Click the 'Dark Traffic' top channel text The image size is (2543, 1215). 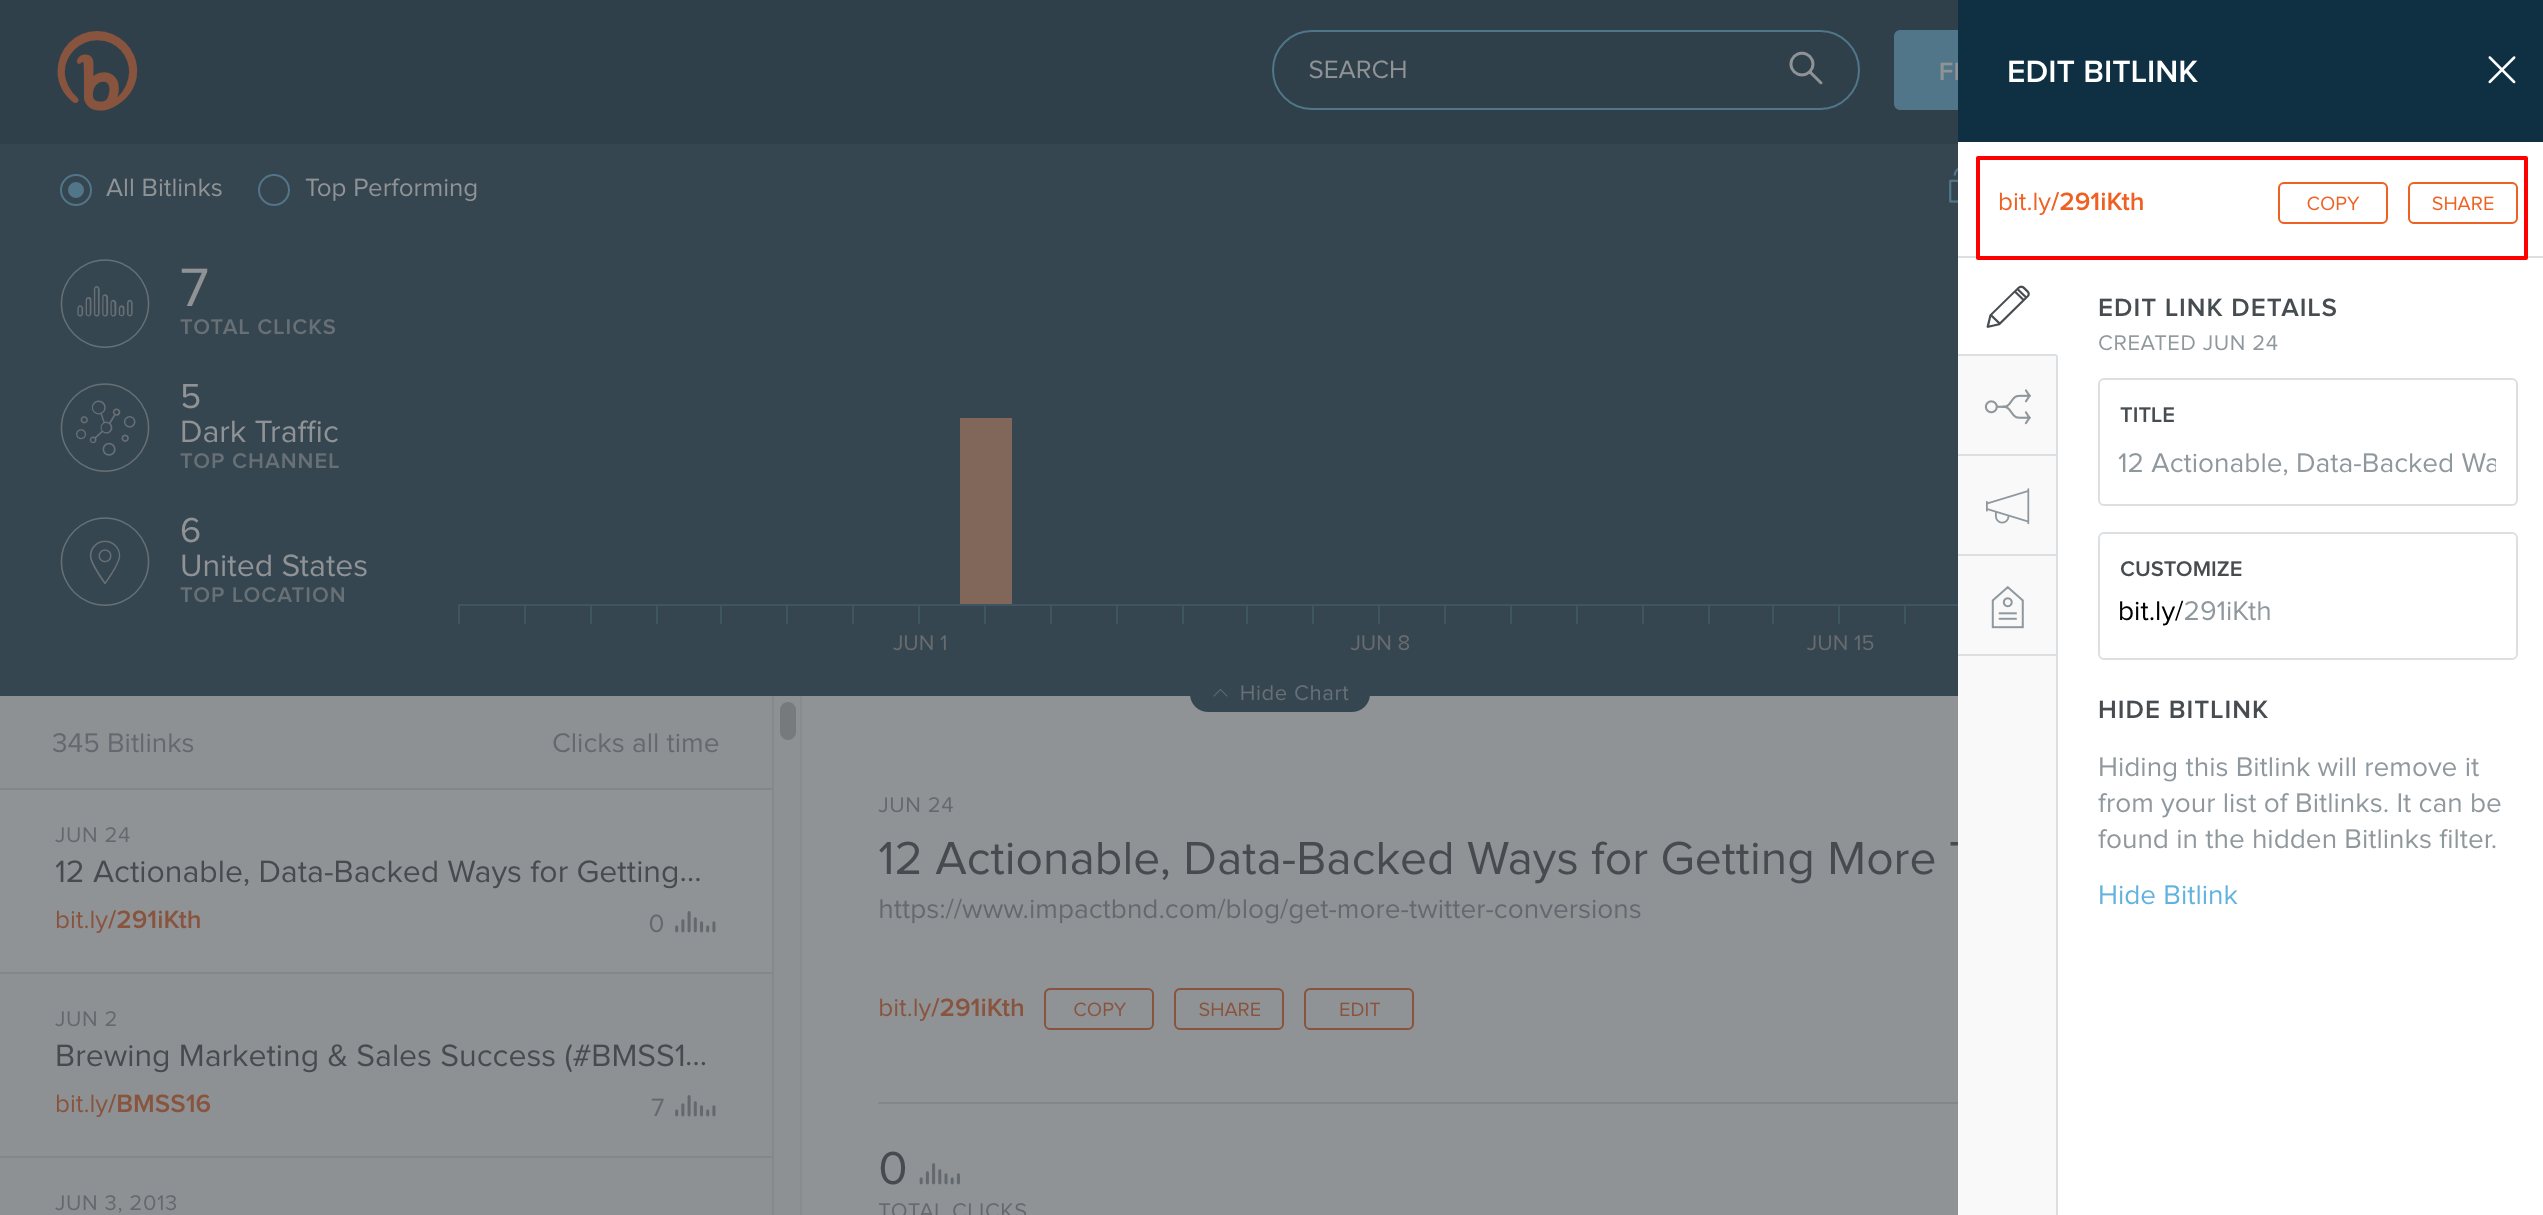tap(259, 432)
